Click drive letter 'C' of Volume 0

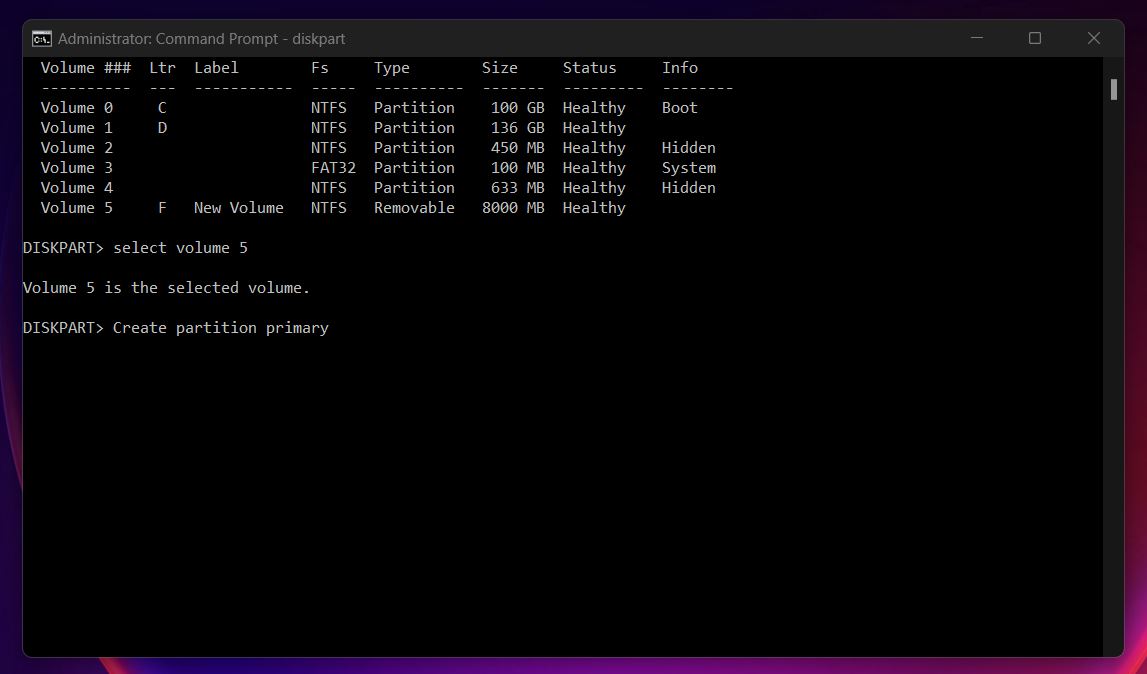point(162,108)
